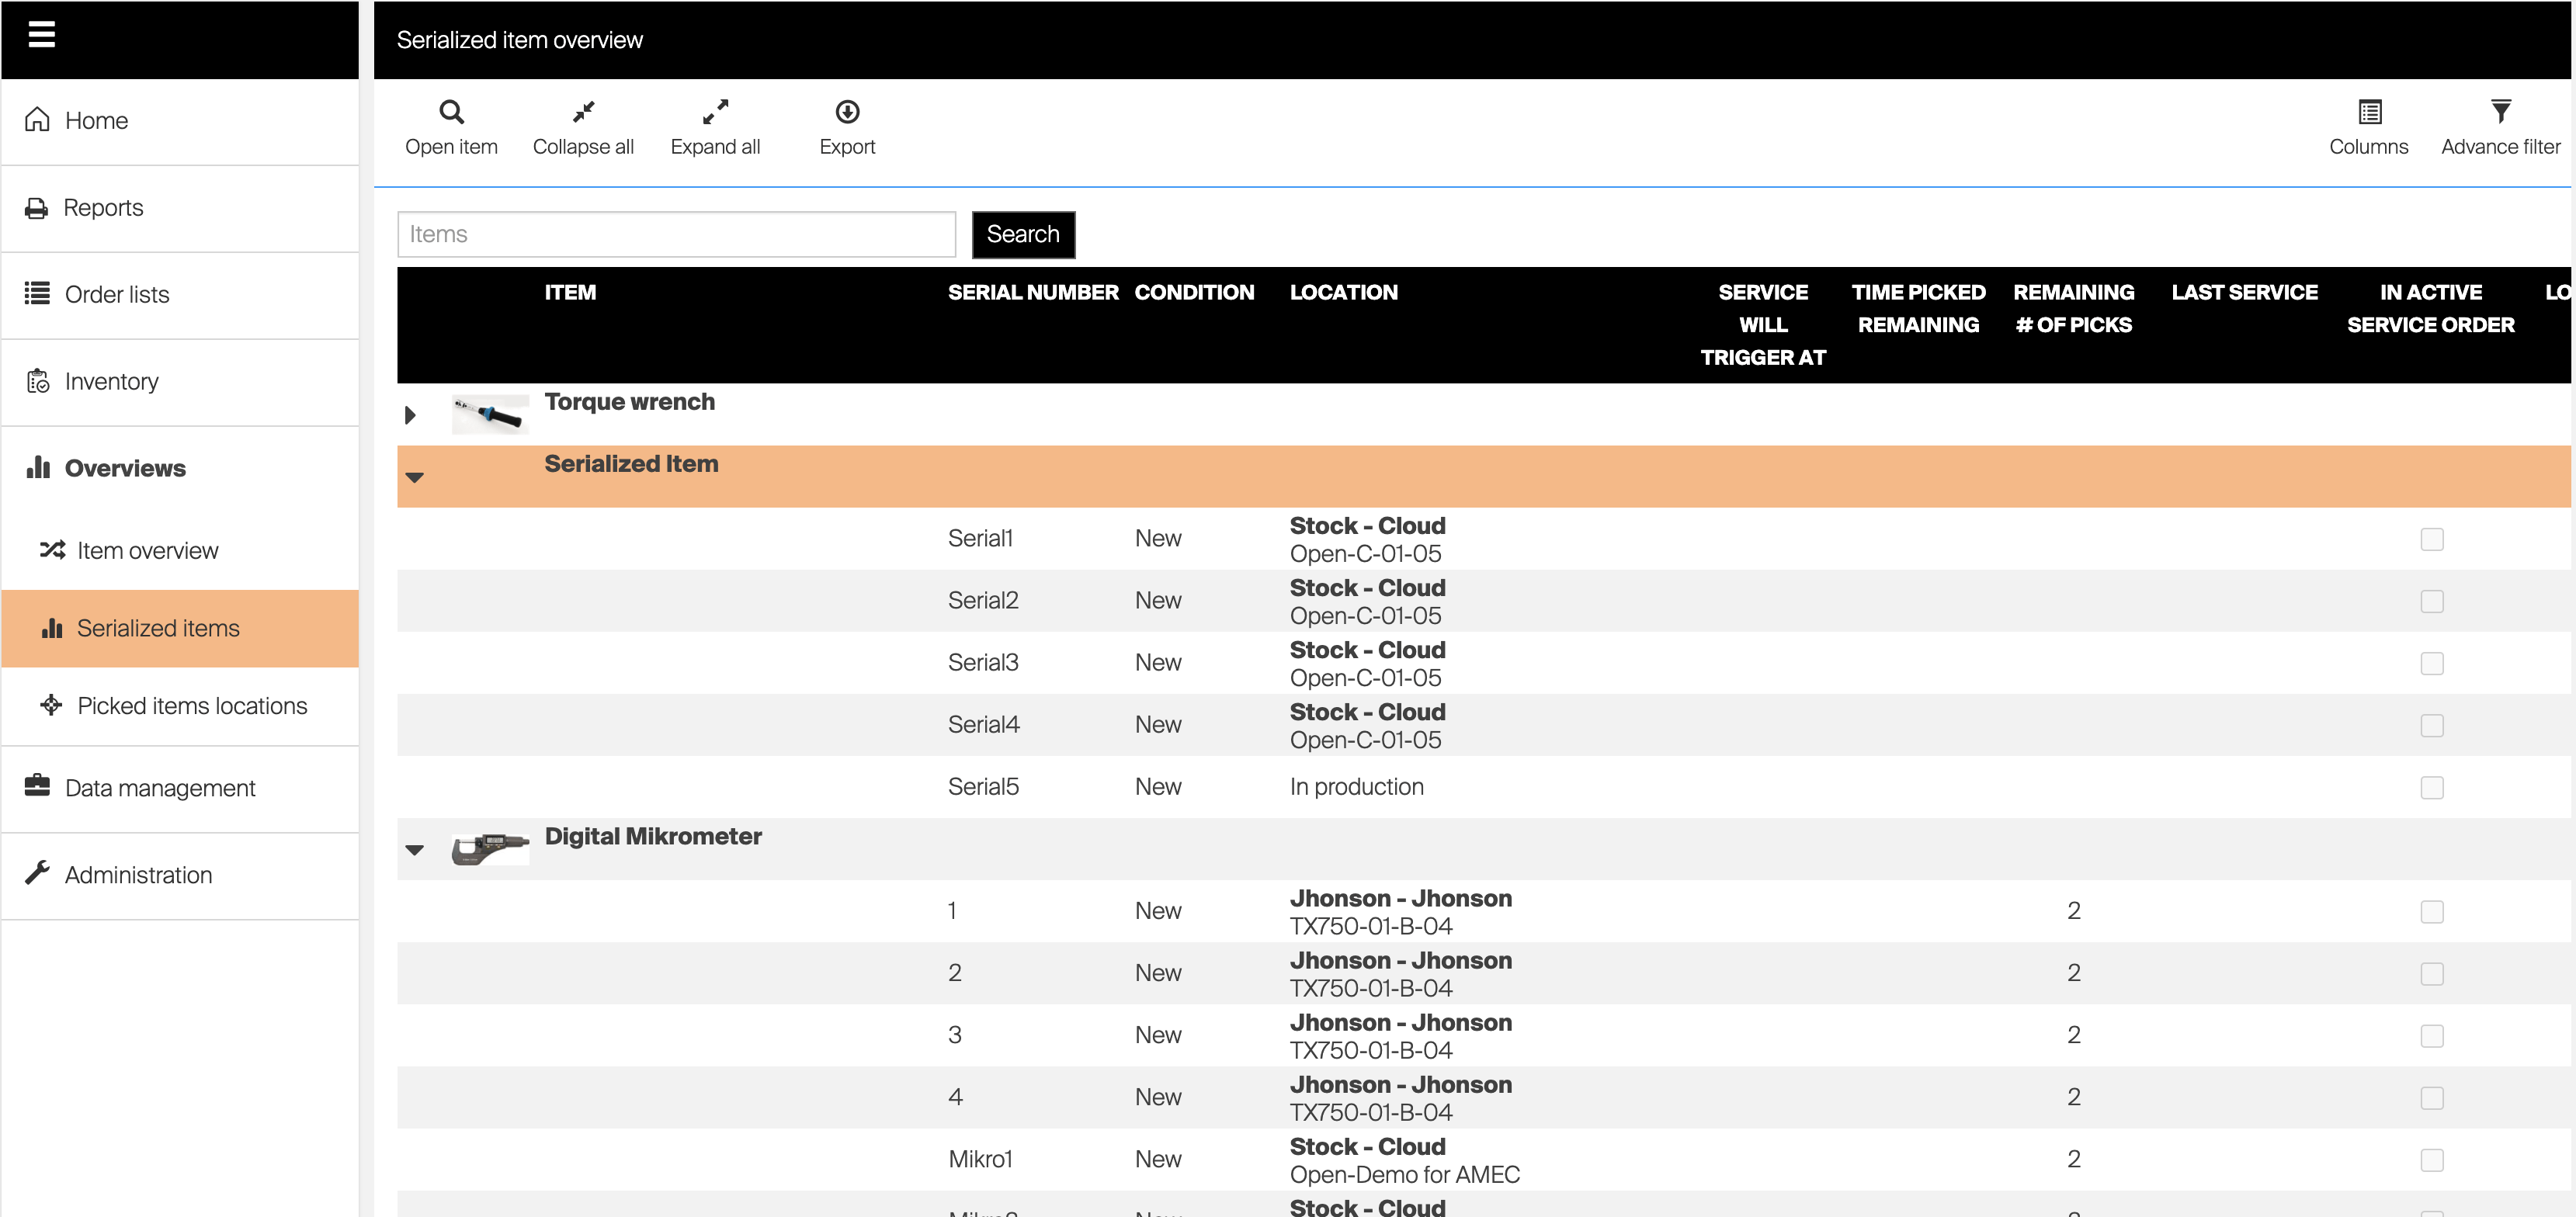
Task: Click the Digital Mikrometer thumbnail image
Action: [x=490, y=849]
